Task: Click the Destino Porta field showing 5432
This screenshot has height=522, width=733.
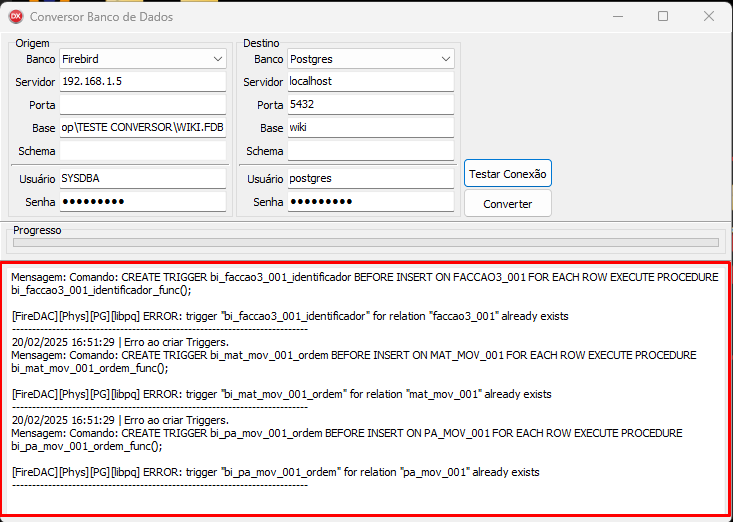Action: 371,104
